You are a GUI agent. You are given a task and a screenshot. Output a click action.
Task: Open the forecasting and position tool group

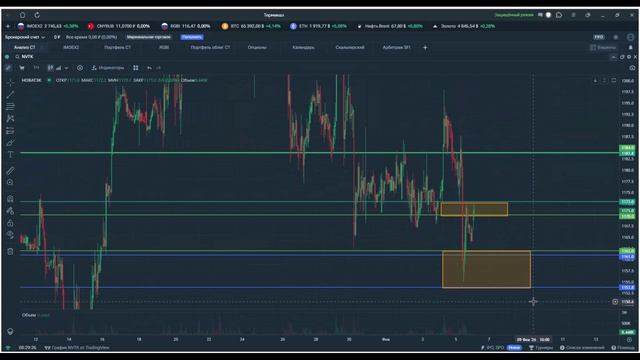pyautogui.click(x=11, y=131)
